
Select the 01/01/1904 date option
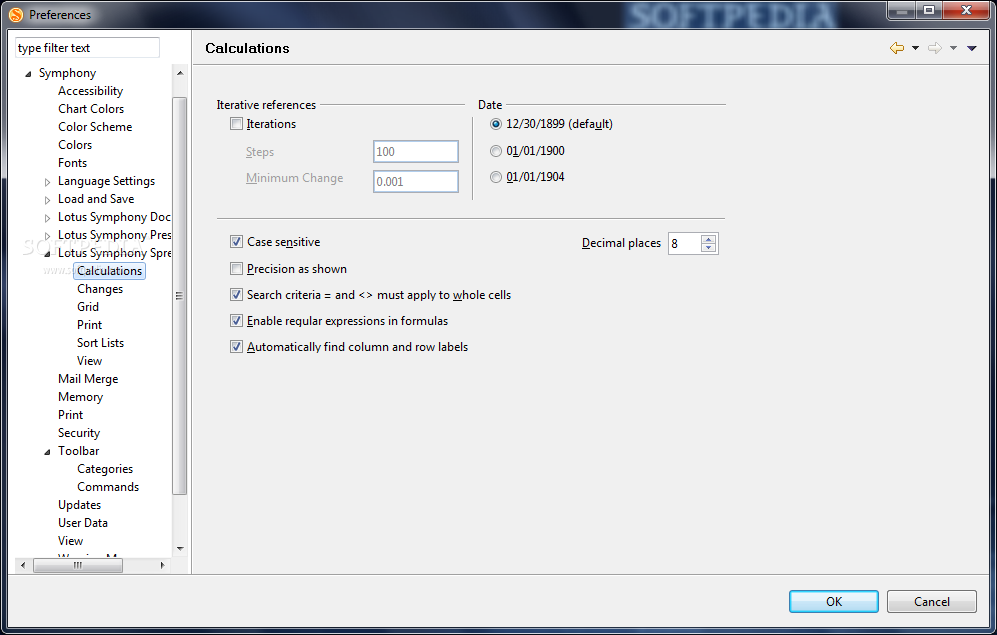point(496,177)
